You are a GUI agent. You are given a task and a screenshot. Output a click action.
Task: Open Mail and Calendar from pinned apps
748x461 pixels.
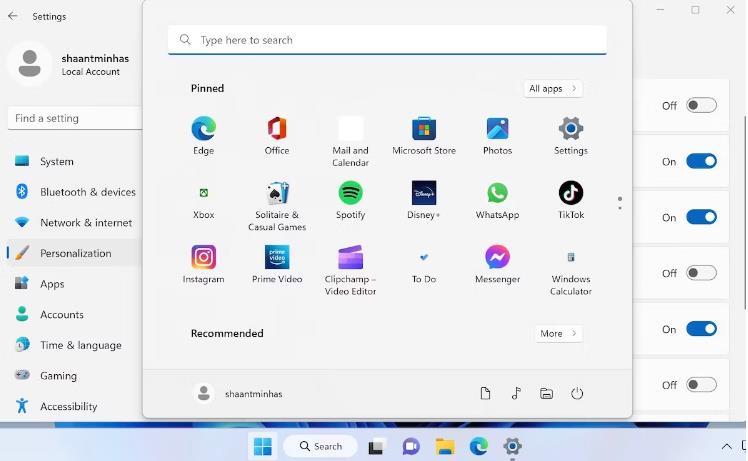pyautogui.click(x=350, y=141)
